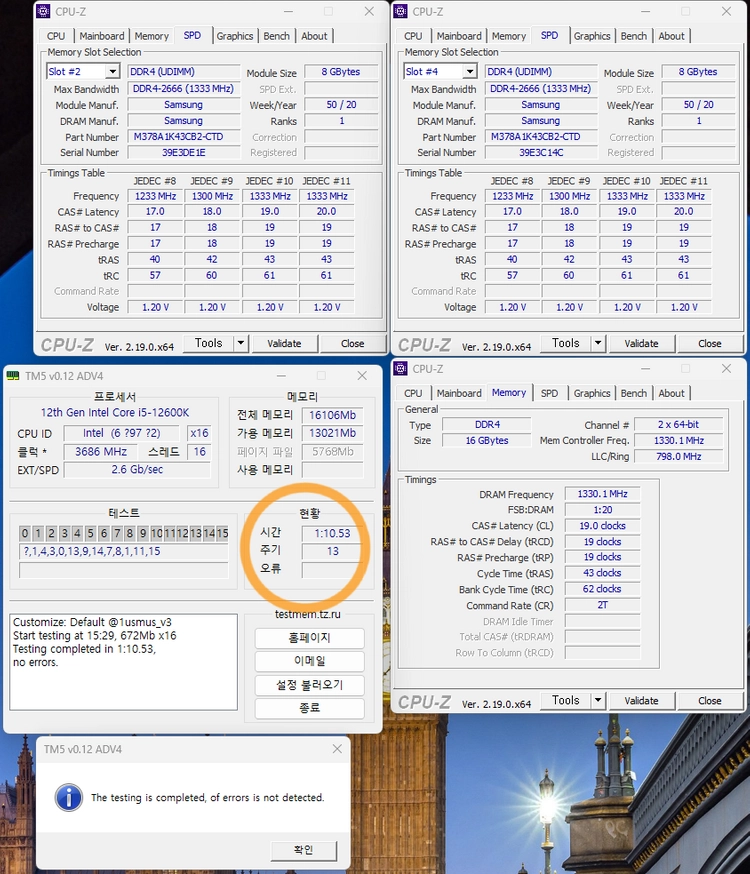750x874 pixels.
Task: Click Validate in Slot #4 CPU-Z window
Action: point(641,343)
